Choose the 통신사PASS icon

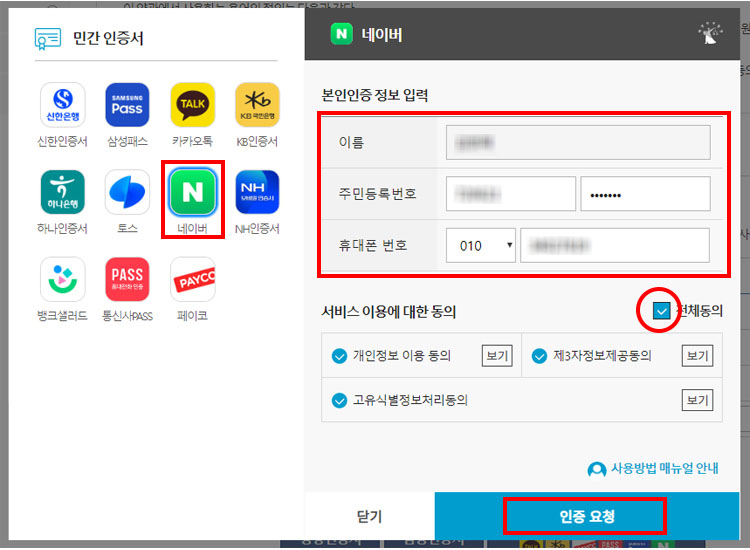(127, 279)
